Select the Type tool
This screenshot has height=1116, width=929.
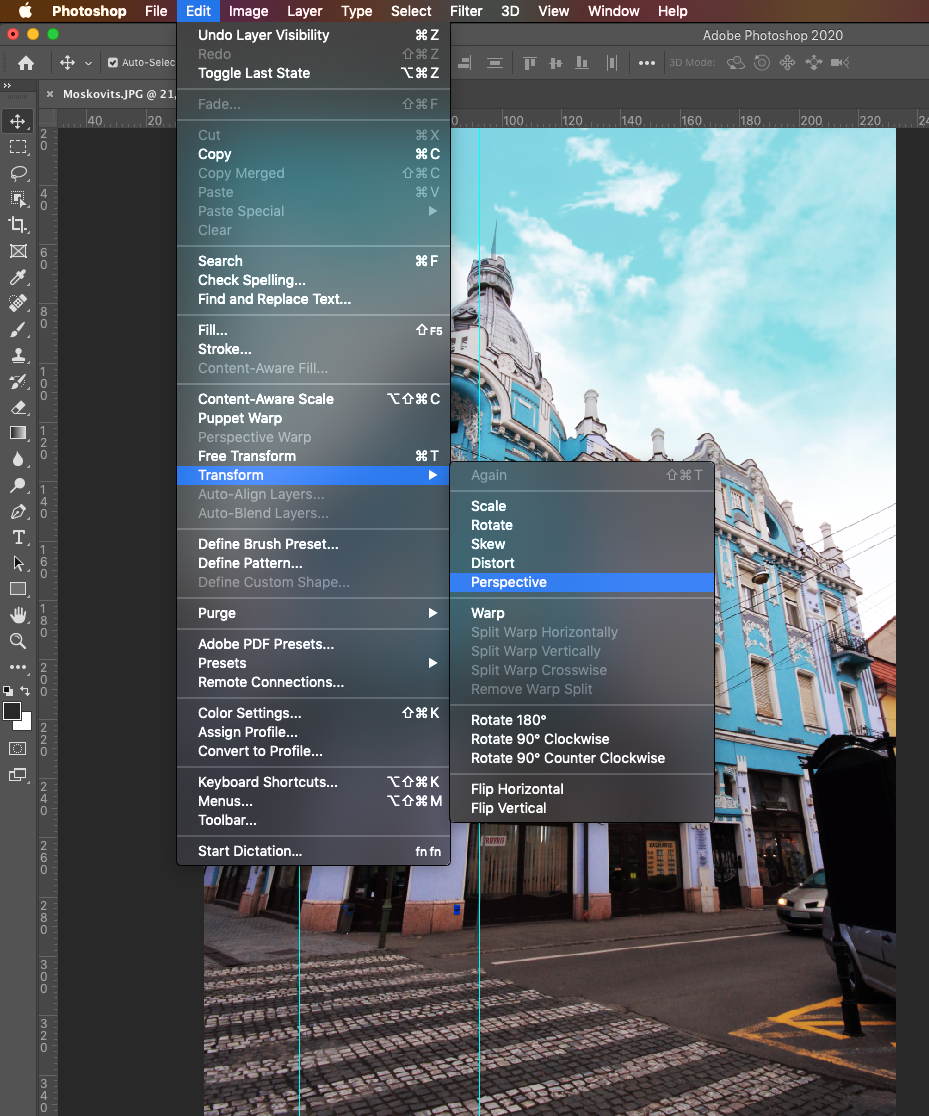tap(18, 537)
